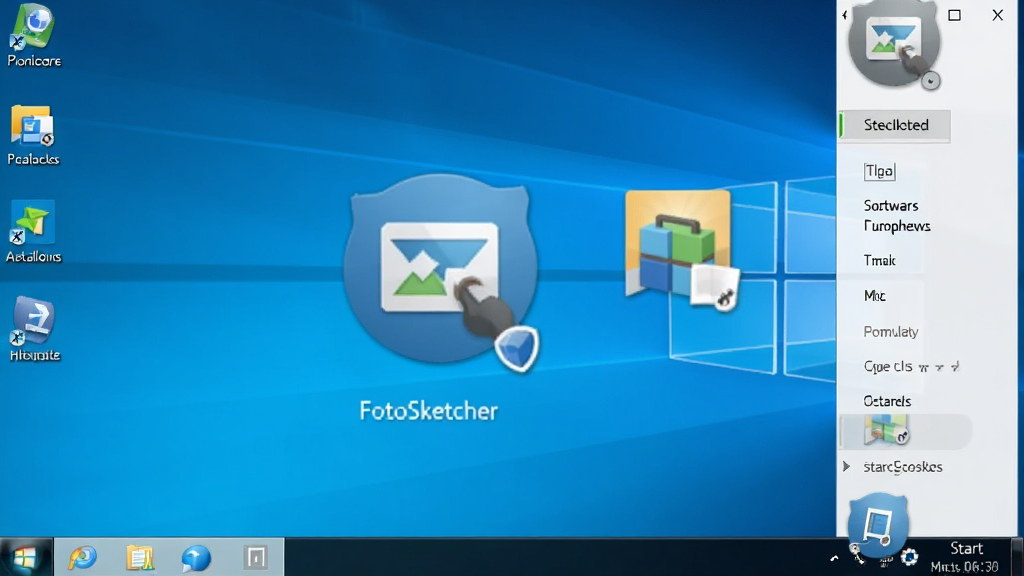Click the pin tray icon
The image size is (1024, 576).
[x=857, y=554]
